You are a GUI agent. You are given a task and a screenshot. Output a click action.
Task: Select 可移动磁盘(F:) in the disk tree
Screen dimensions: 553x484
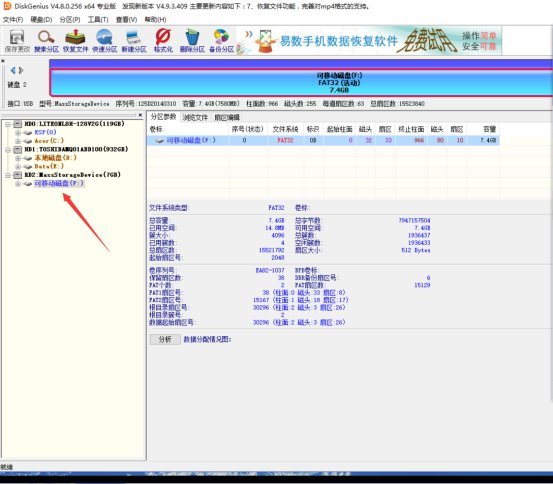pos(59,183)
